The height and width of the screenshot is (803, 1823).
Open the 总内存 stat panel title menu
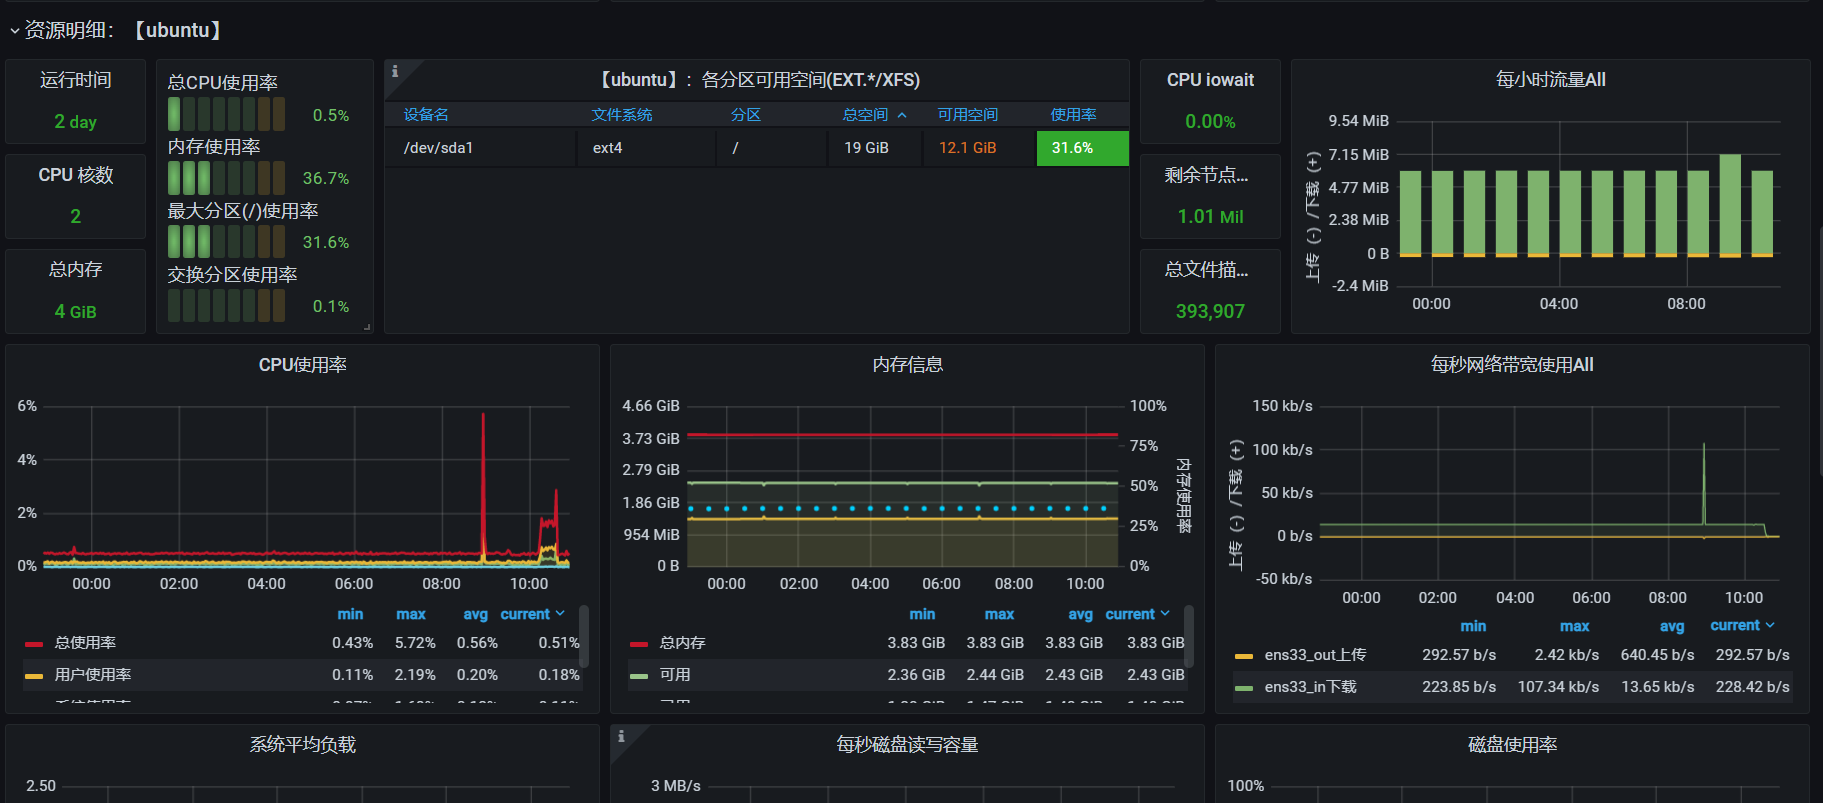(x=76, y=270)
